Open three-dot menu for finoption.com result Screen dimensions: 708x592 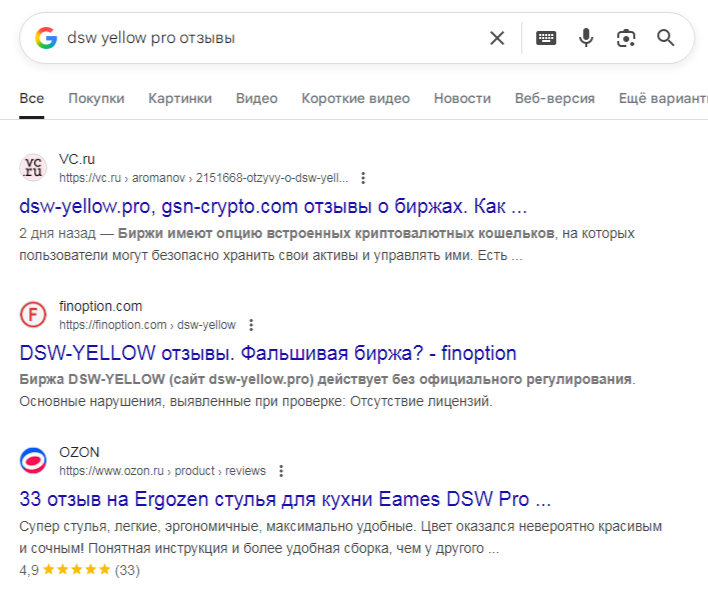coord(251,325)
